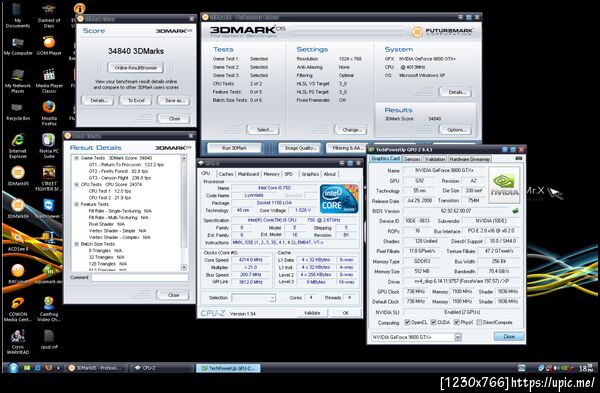Screen dimensions: 600x393
Task: Click the Result Details list scrollbar
Action: click(x=184, y=212)
